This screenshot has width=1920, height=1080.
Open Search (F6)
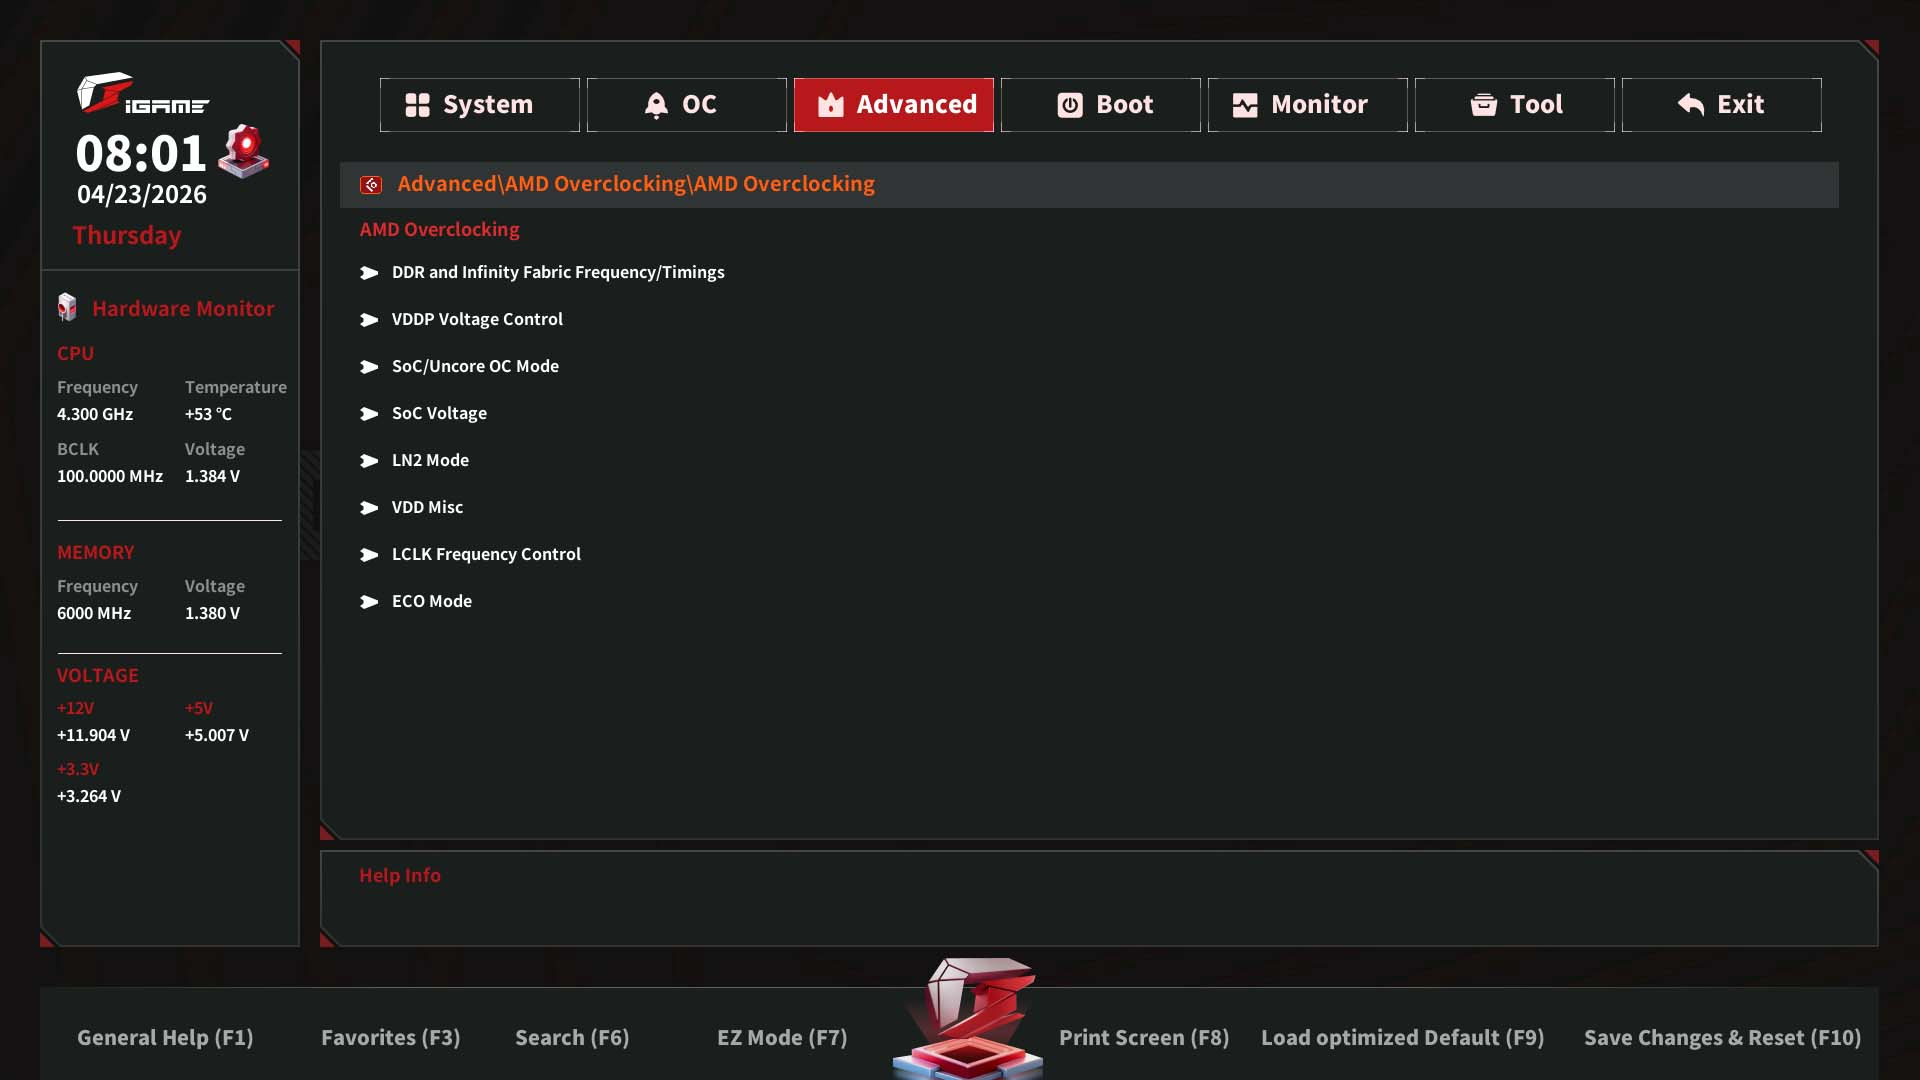572,1038
